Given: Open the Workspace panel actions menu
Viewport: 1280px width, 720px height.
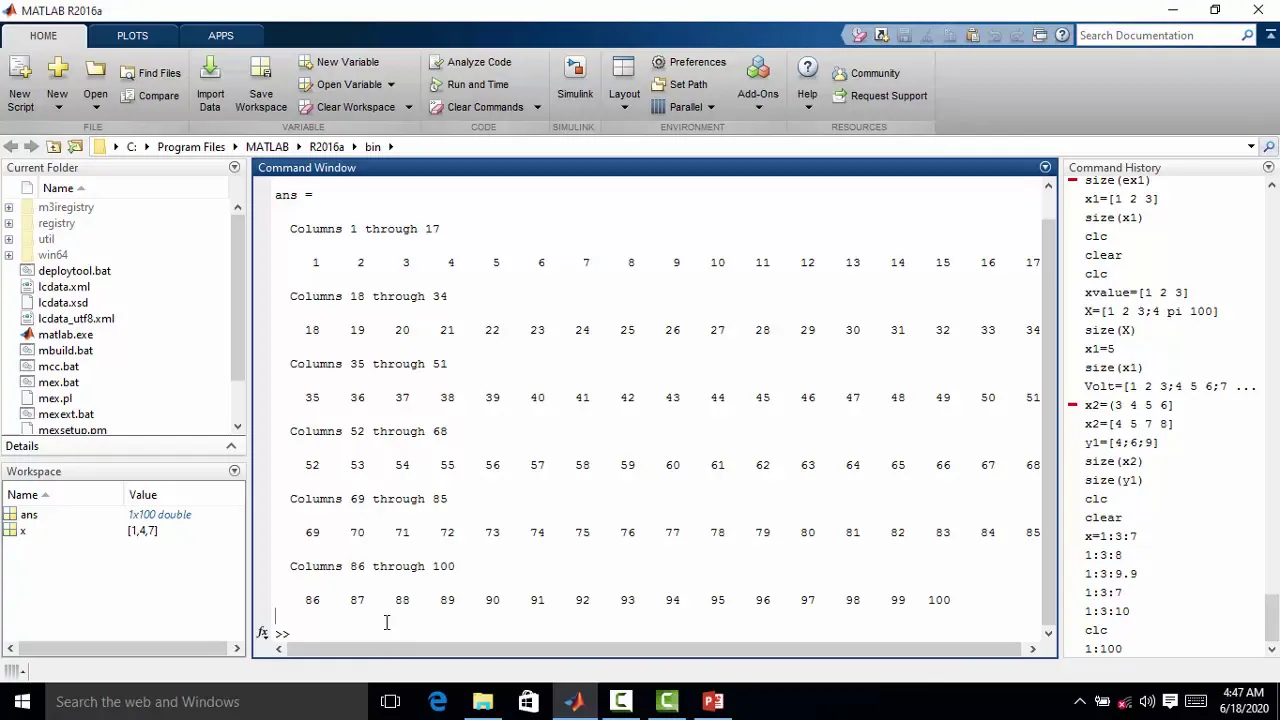Looking at the screenshot, I should point(234,471).
